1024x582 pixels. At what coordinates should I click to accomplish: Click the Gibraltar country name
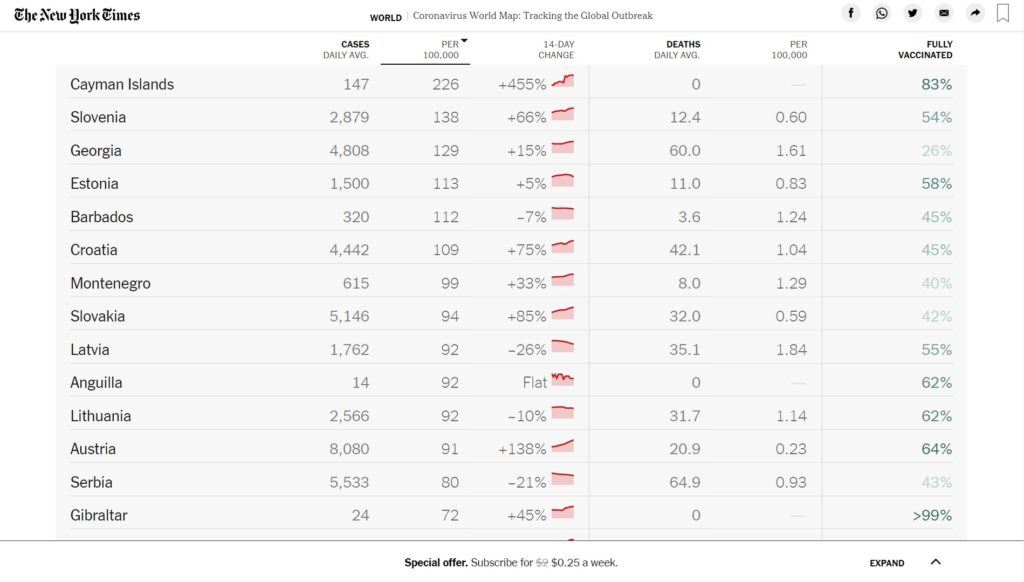99,515
